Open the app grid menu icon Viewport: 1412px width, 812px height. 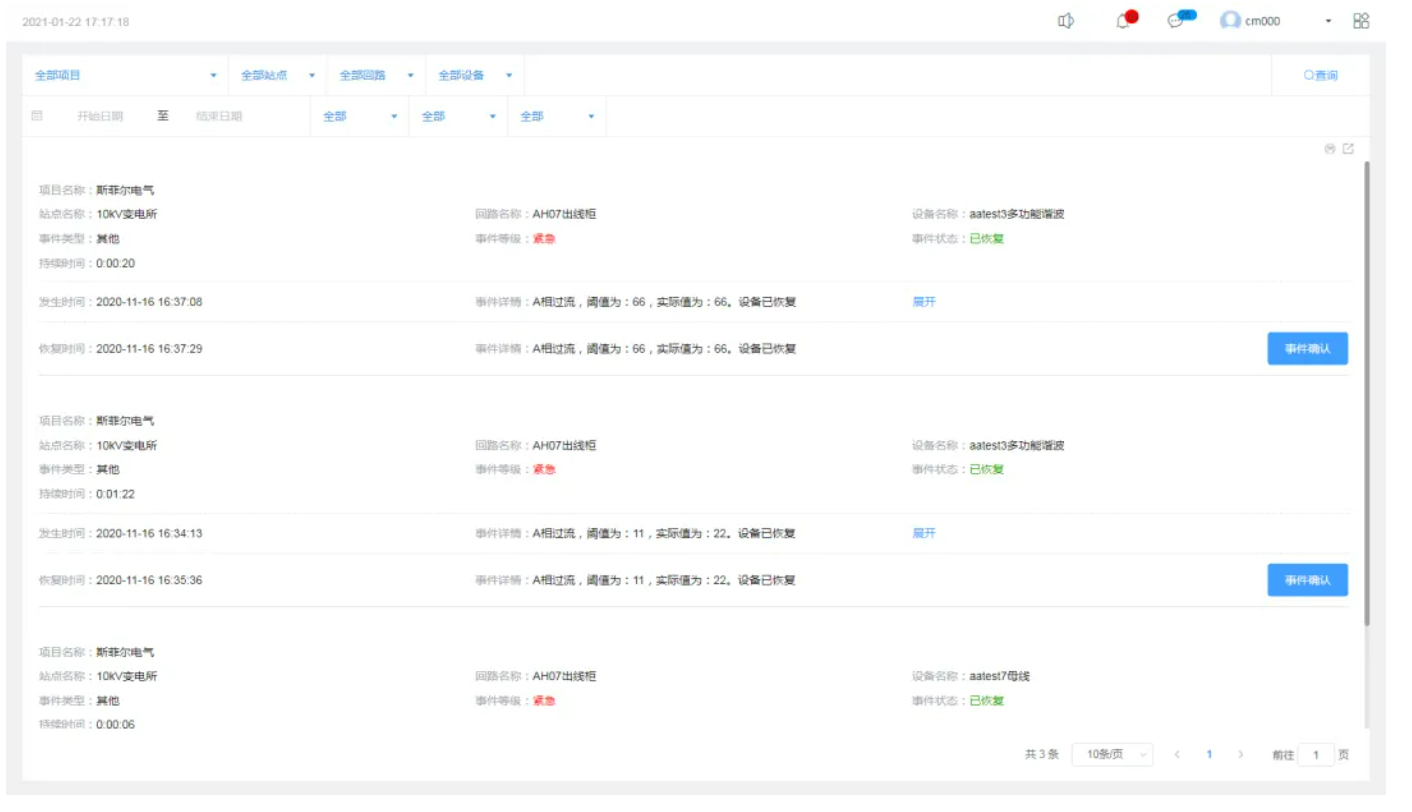point(1361,21)
